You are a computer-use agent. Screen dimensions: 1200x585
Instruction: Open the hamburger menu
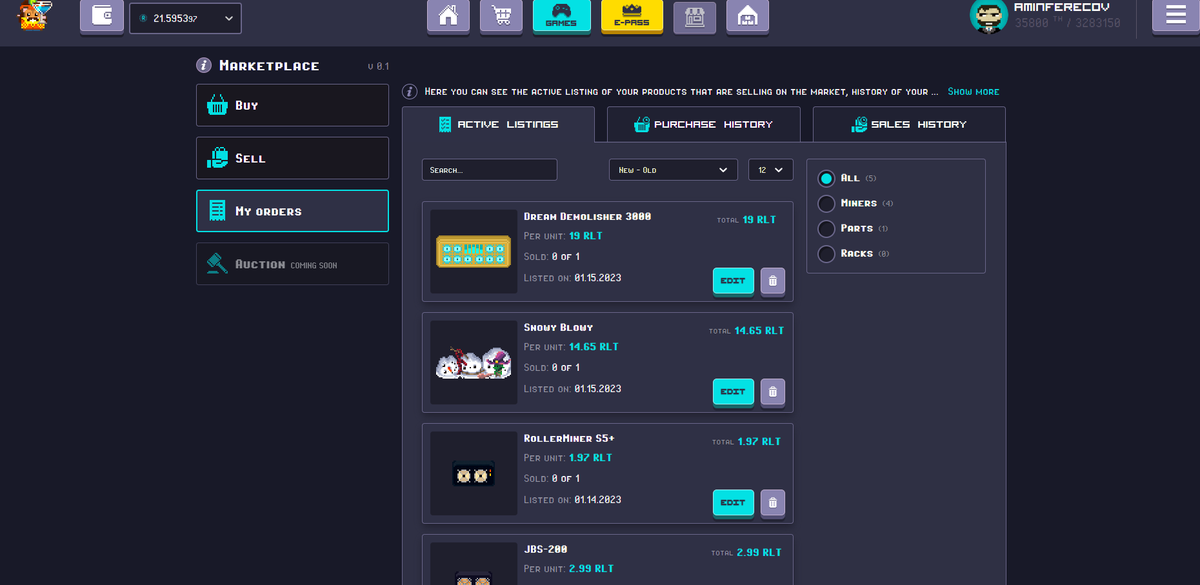(x=1176, y=17)
